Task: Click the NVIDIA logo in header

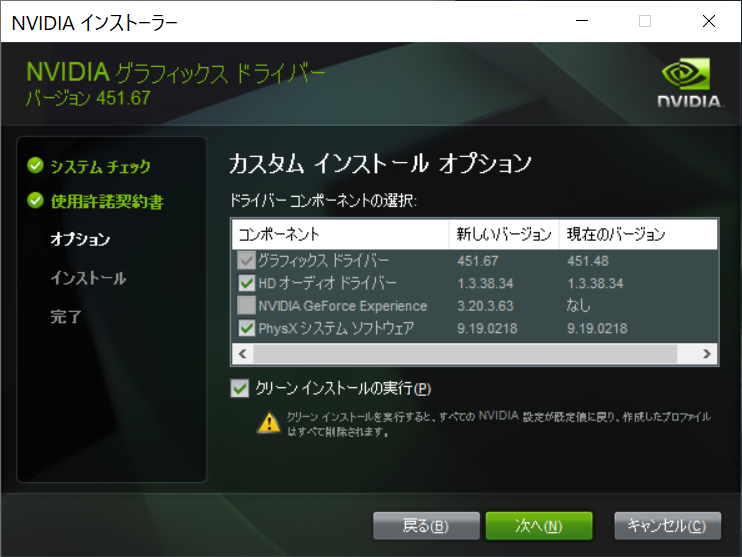Action: (689, 83)
